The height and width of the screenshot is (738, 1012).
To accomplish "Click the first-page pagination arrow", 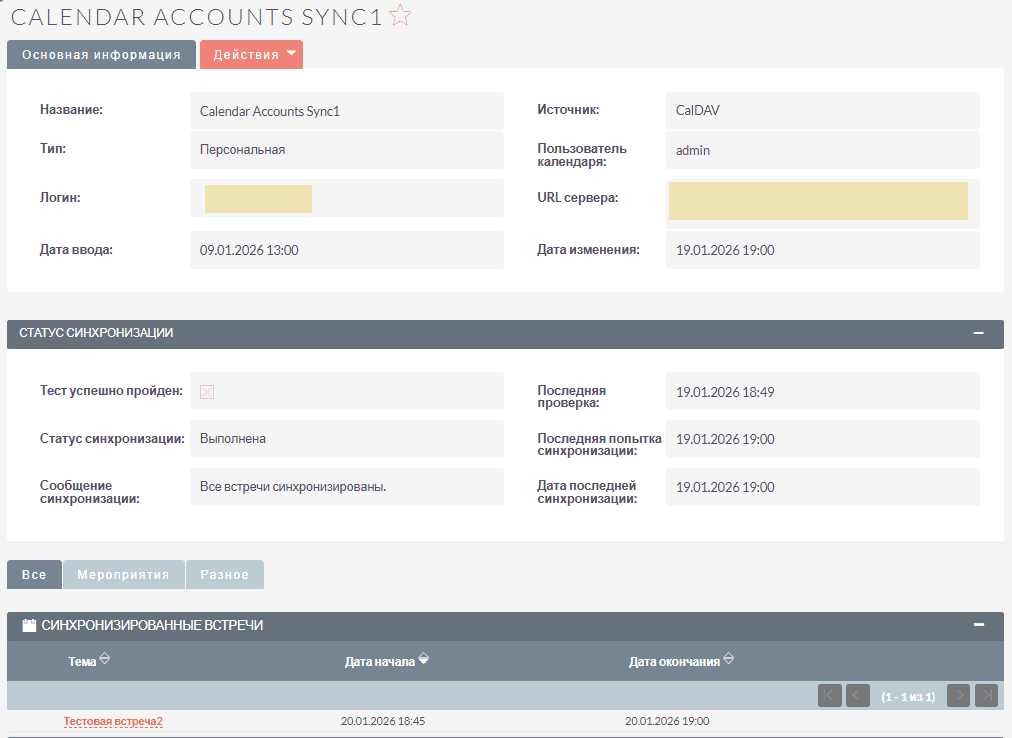I will coord(828,695).
